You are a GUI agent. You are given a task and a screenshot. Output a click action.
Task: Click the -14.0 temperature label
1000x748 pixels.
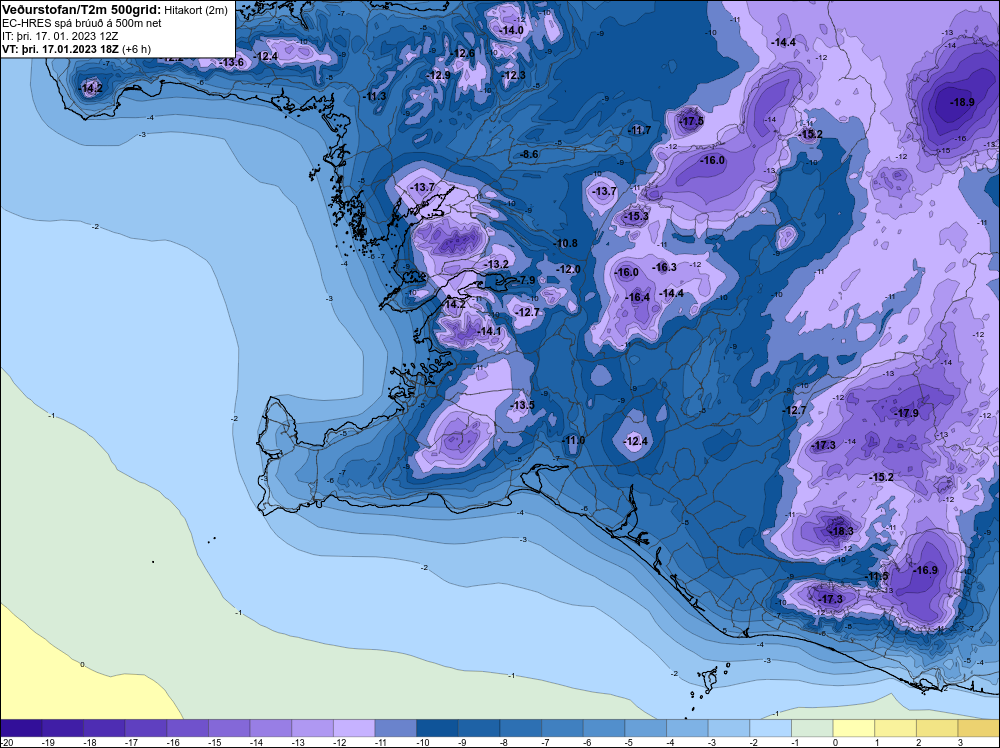tap(511, 31)
